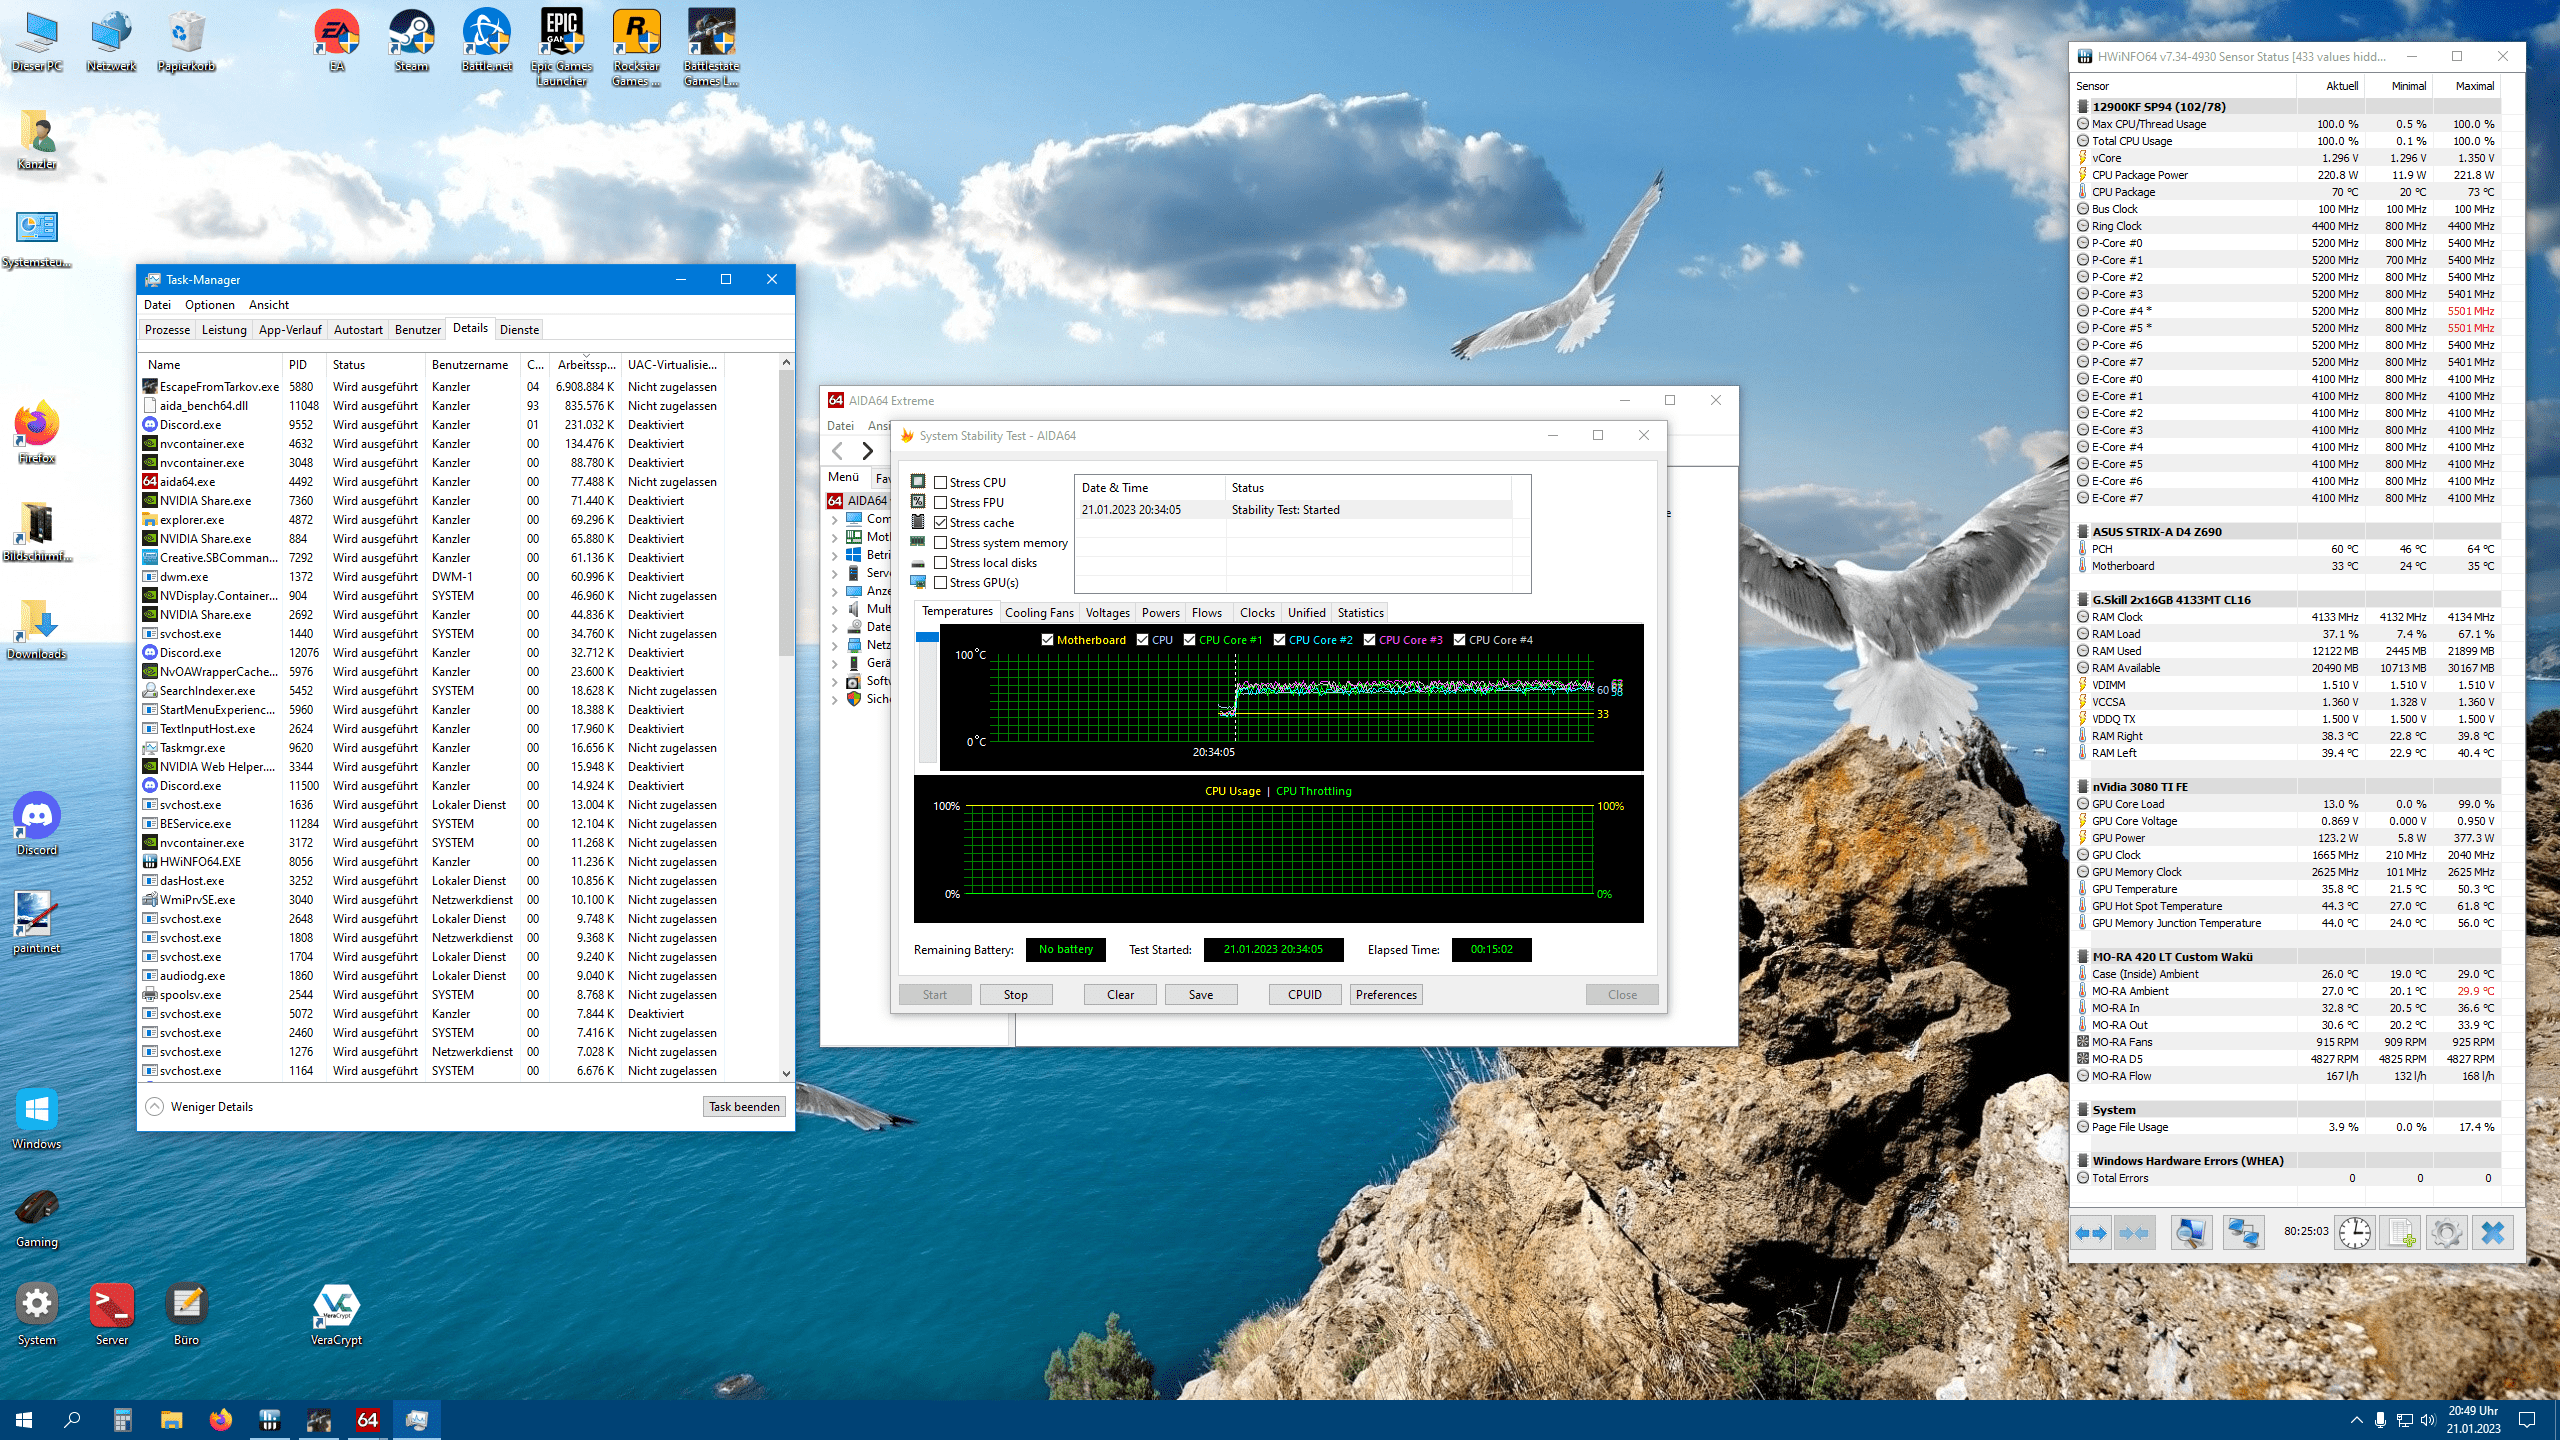This screenshot has height=1440, width=2560.
Task: Open CPUID panel button
Action: pos(1305,995)
